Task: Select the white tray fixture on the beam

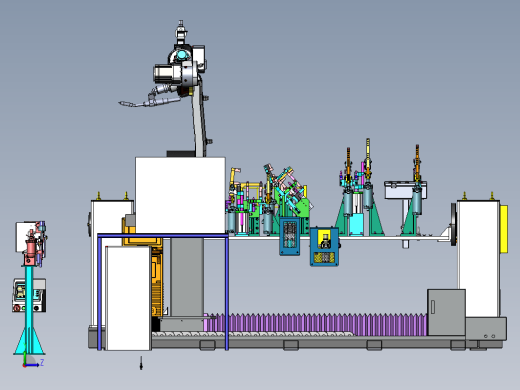Action: pos(405,190)
